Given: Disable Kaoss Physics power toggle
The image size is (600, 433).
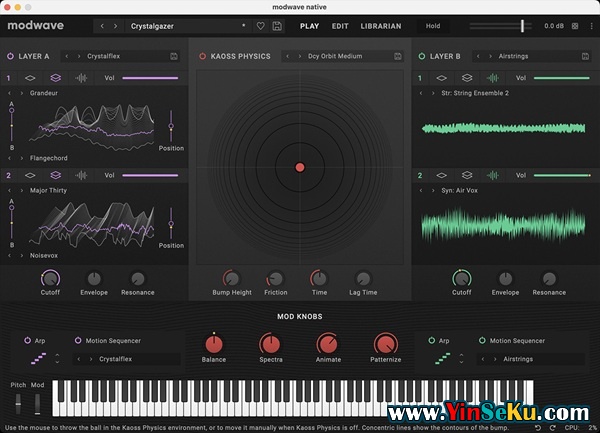Looking at the screenshot, I should pyautogui.click(x=202, y=56).
